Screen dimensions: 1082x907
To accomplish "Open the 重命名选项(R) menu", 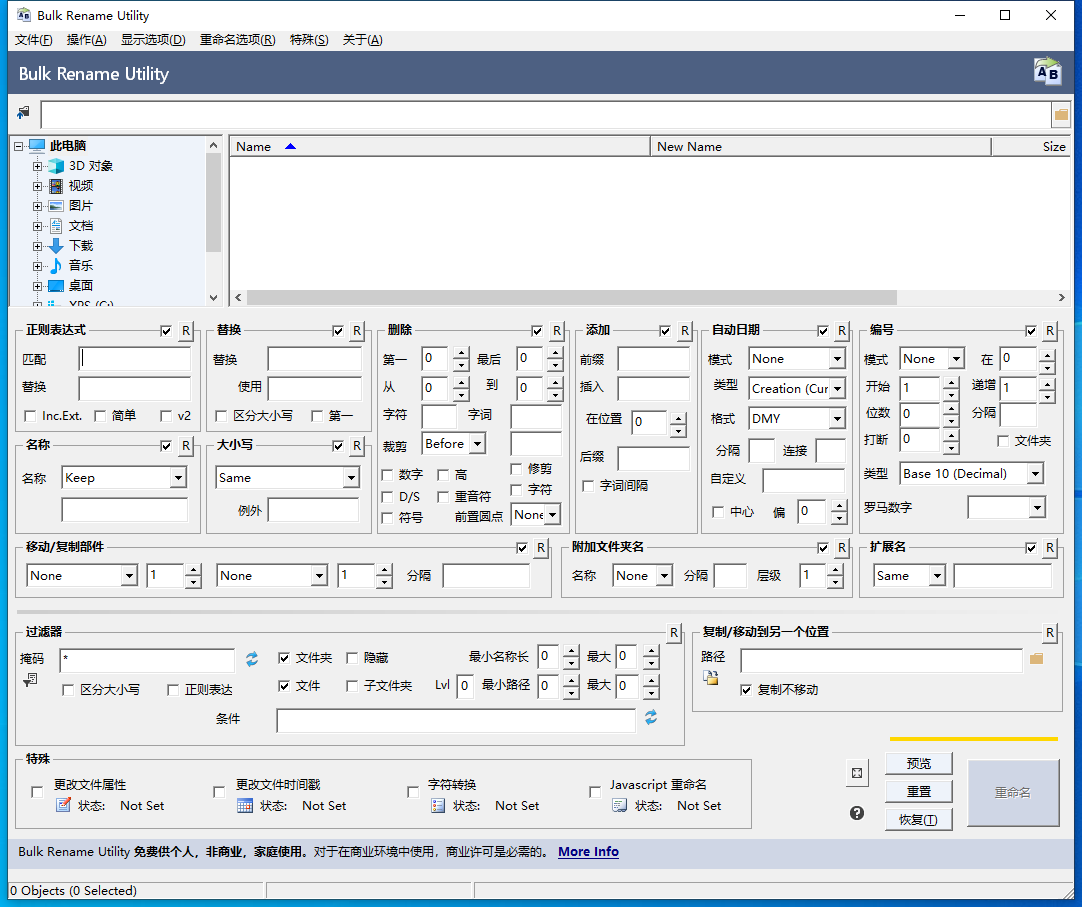I will [x=237, y=40].
